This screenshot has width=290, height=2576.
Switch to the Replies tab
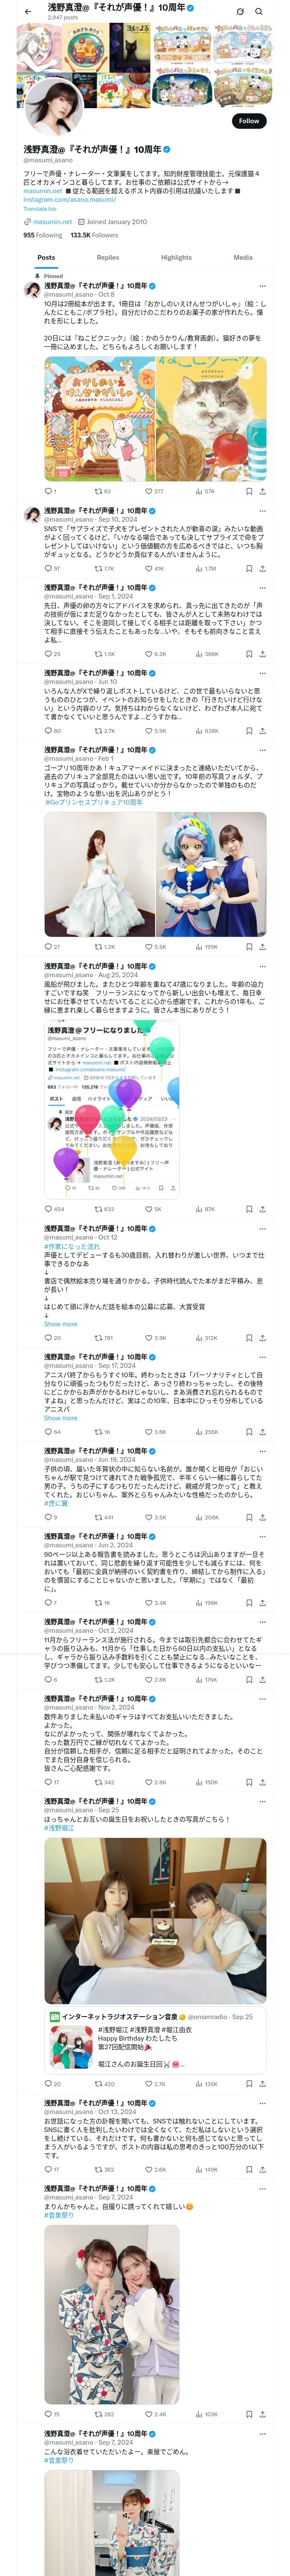tap(108, 257)
